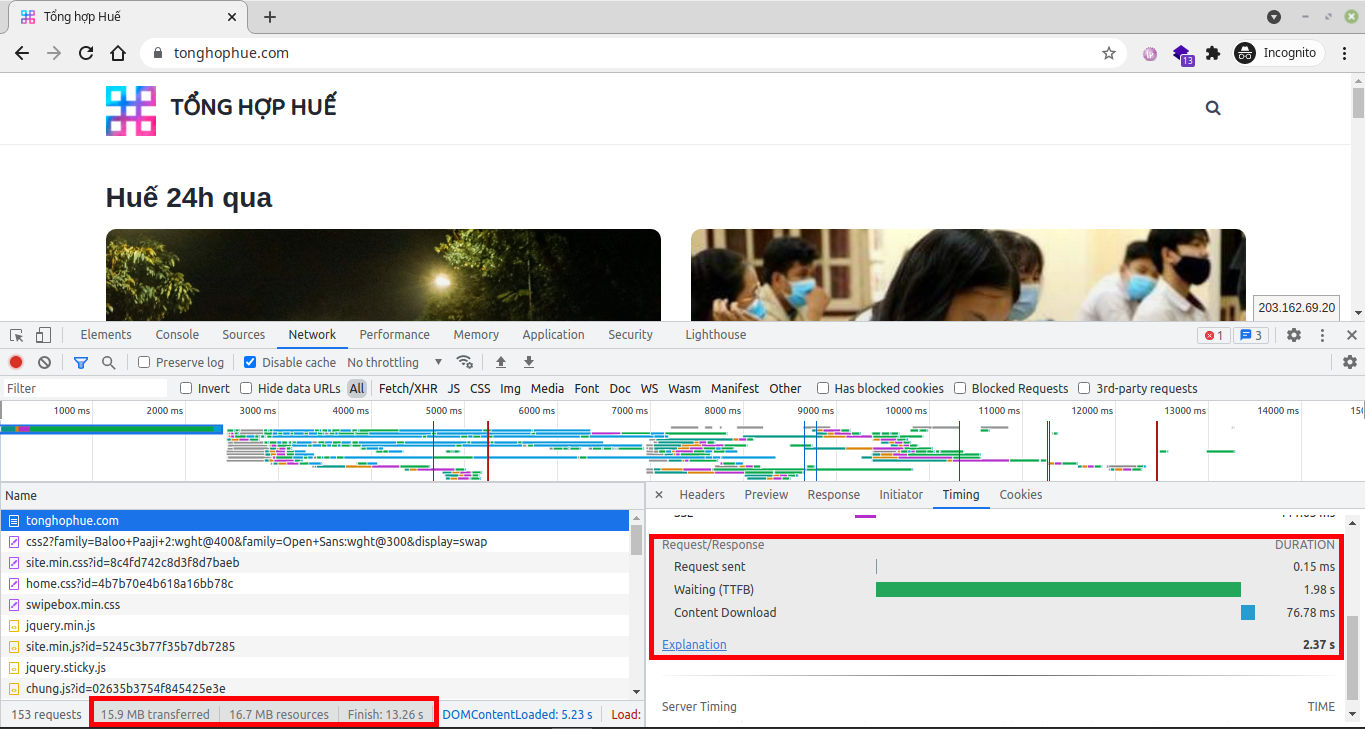Open search in the Network panel
1365x729 pixels.
[108, 362]
